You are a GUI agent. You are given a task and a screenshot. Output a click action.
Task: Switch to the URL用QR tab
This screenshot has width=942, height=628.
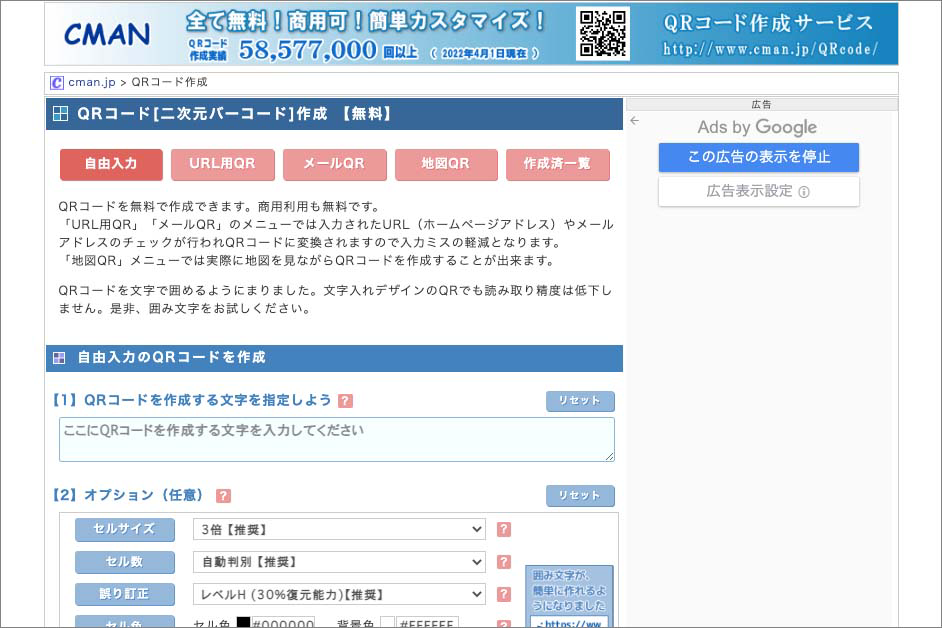(x=222, y=164)
